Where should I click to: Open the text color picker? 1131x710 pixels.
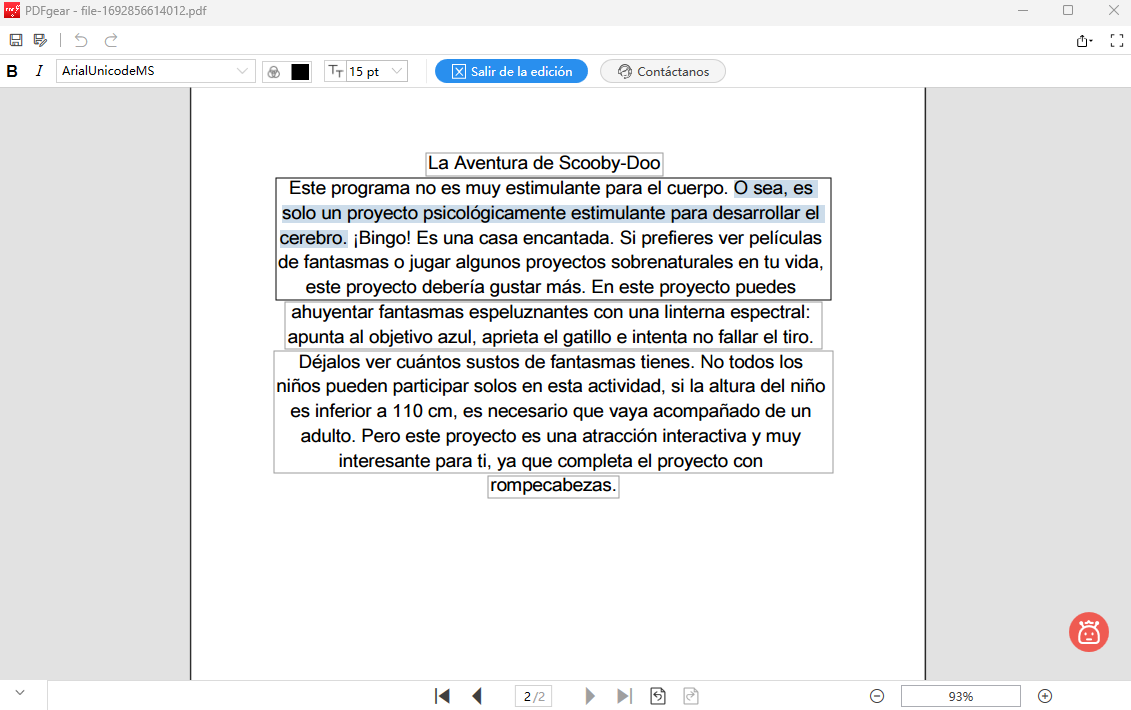click(x=272, y=71)
